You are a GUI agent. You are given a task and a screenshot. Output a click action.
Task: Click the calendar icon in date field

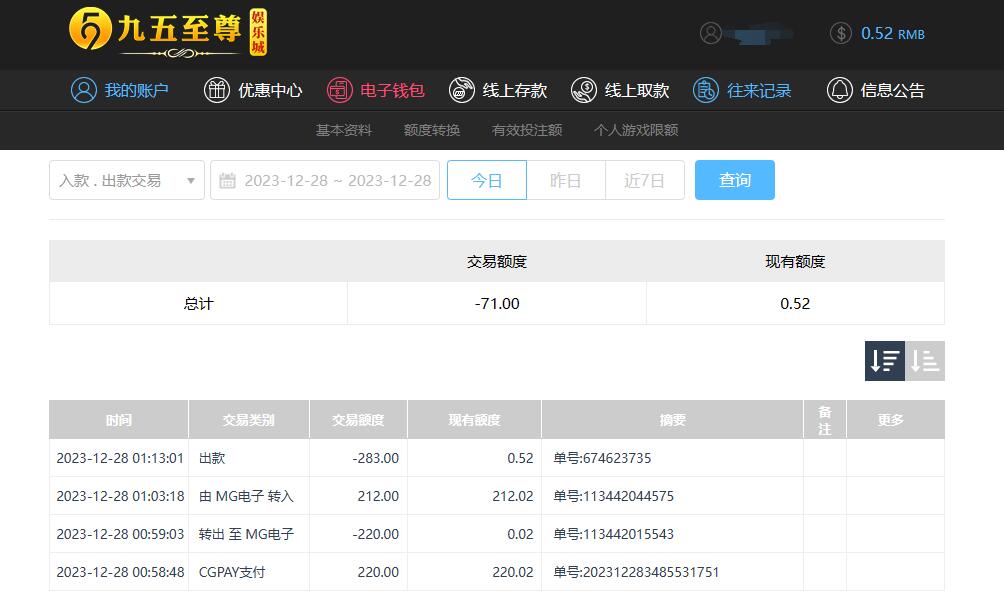227,181
